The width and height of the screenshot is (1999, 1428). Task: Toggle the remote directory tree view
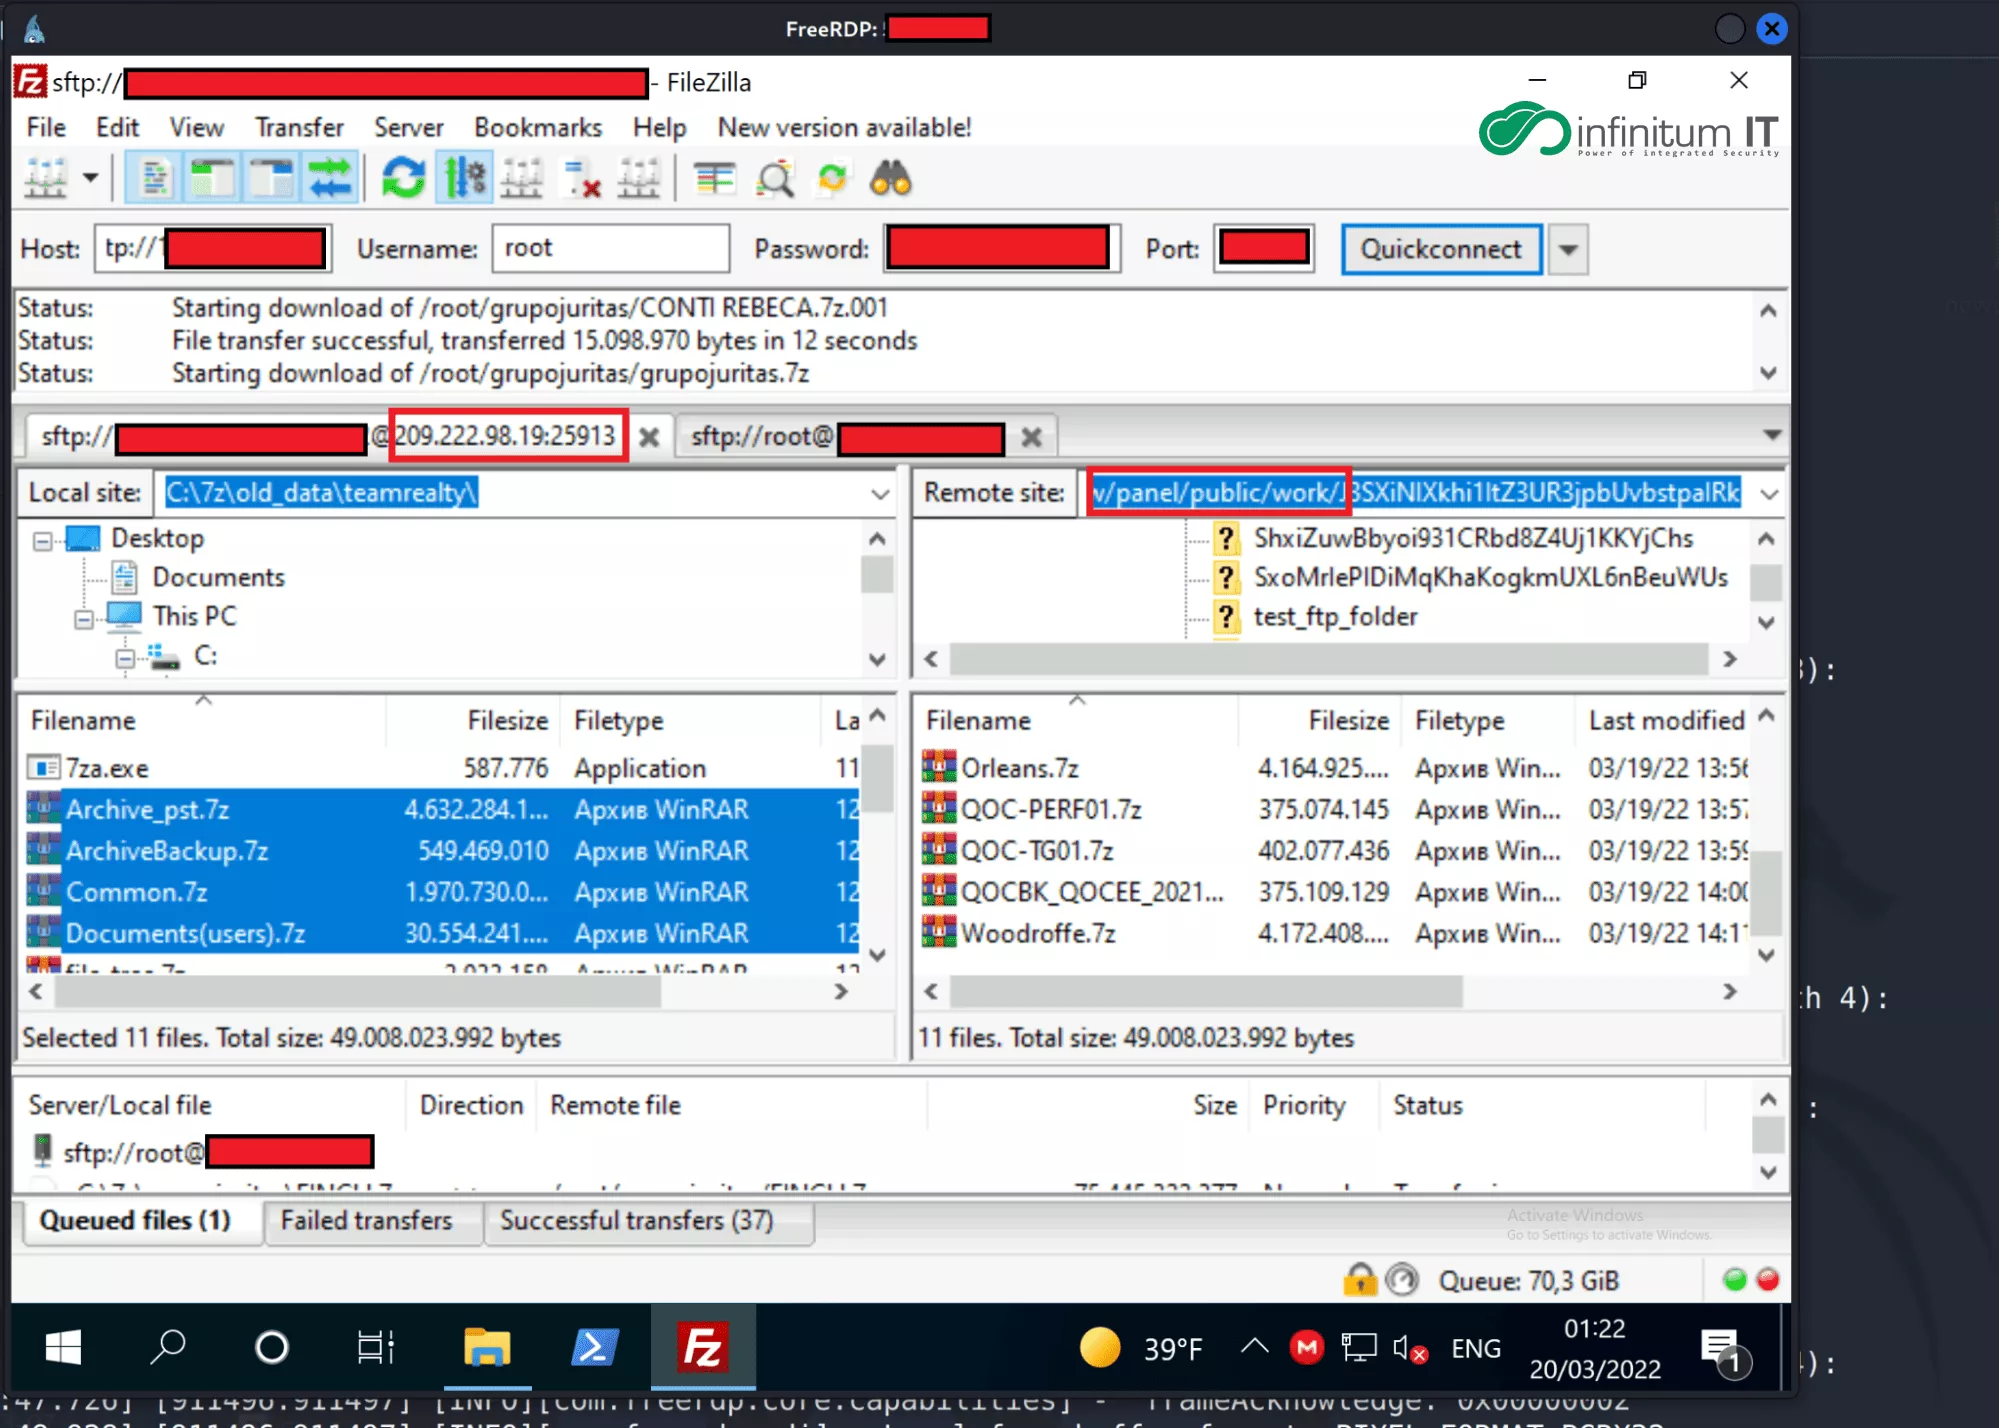(271, 180)
